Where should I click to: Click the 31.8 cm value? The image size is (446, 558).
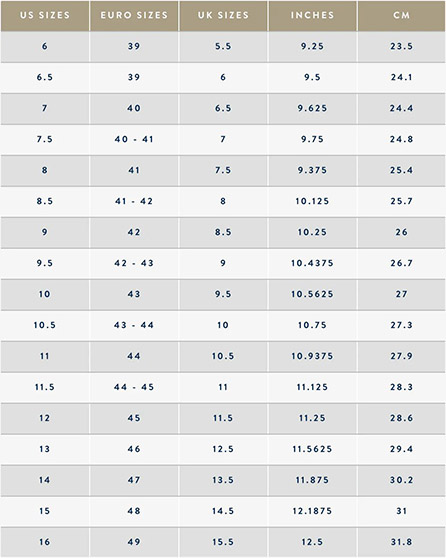(402, 542)
